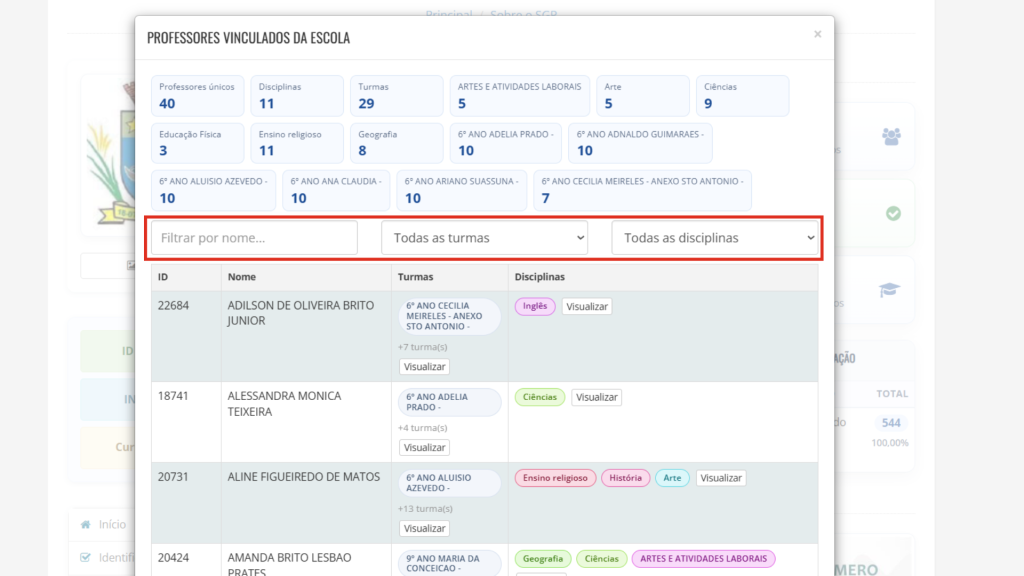The image size is (1024, 576).
Task: Click the checked-square icon in the sidebar
Action: point(86,557)
